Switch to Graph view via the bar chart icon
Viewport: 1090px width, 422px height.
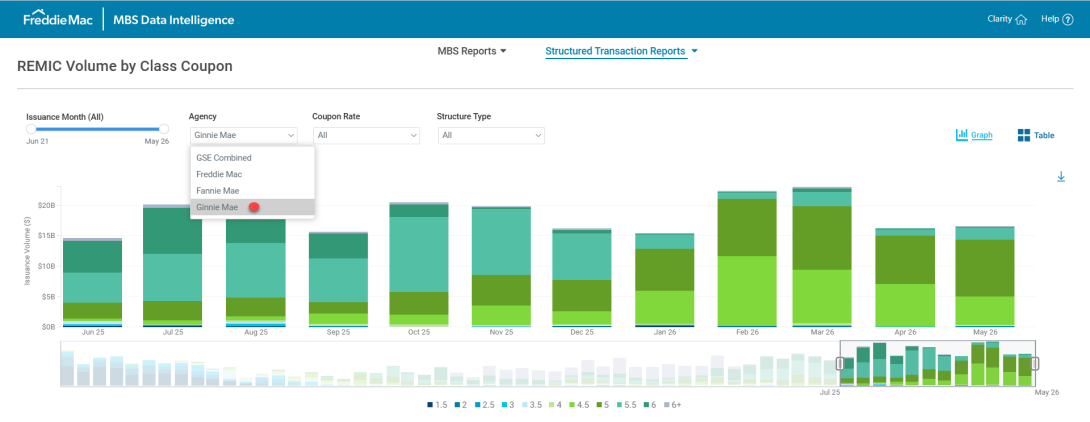963,134
